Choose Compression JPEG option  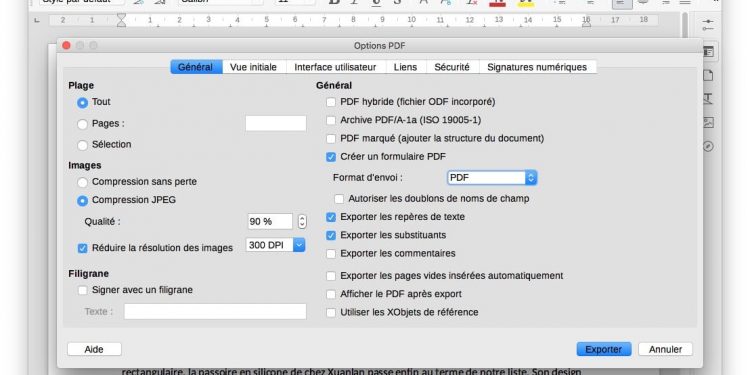pyautogui.click(x=82, y=201)
